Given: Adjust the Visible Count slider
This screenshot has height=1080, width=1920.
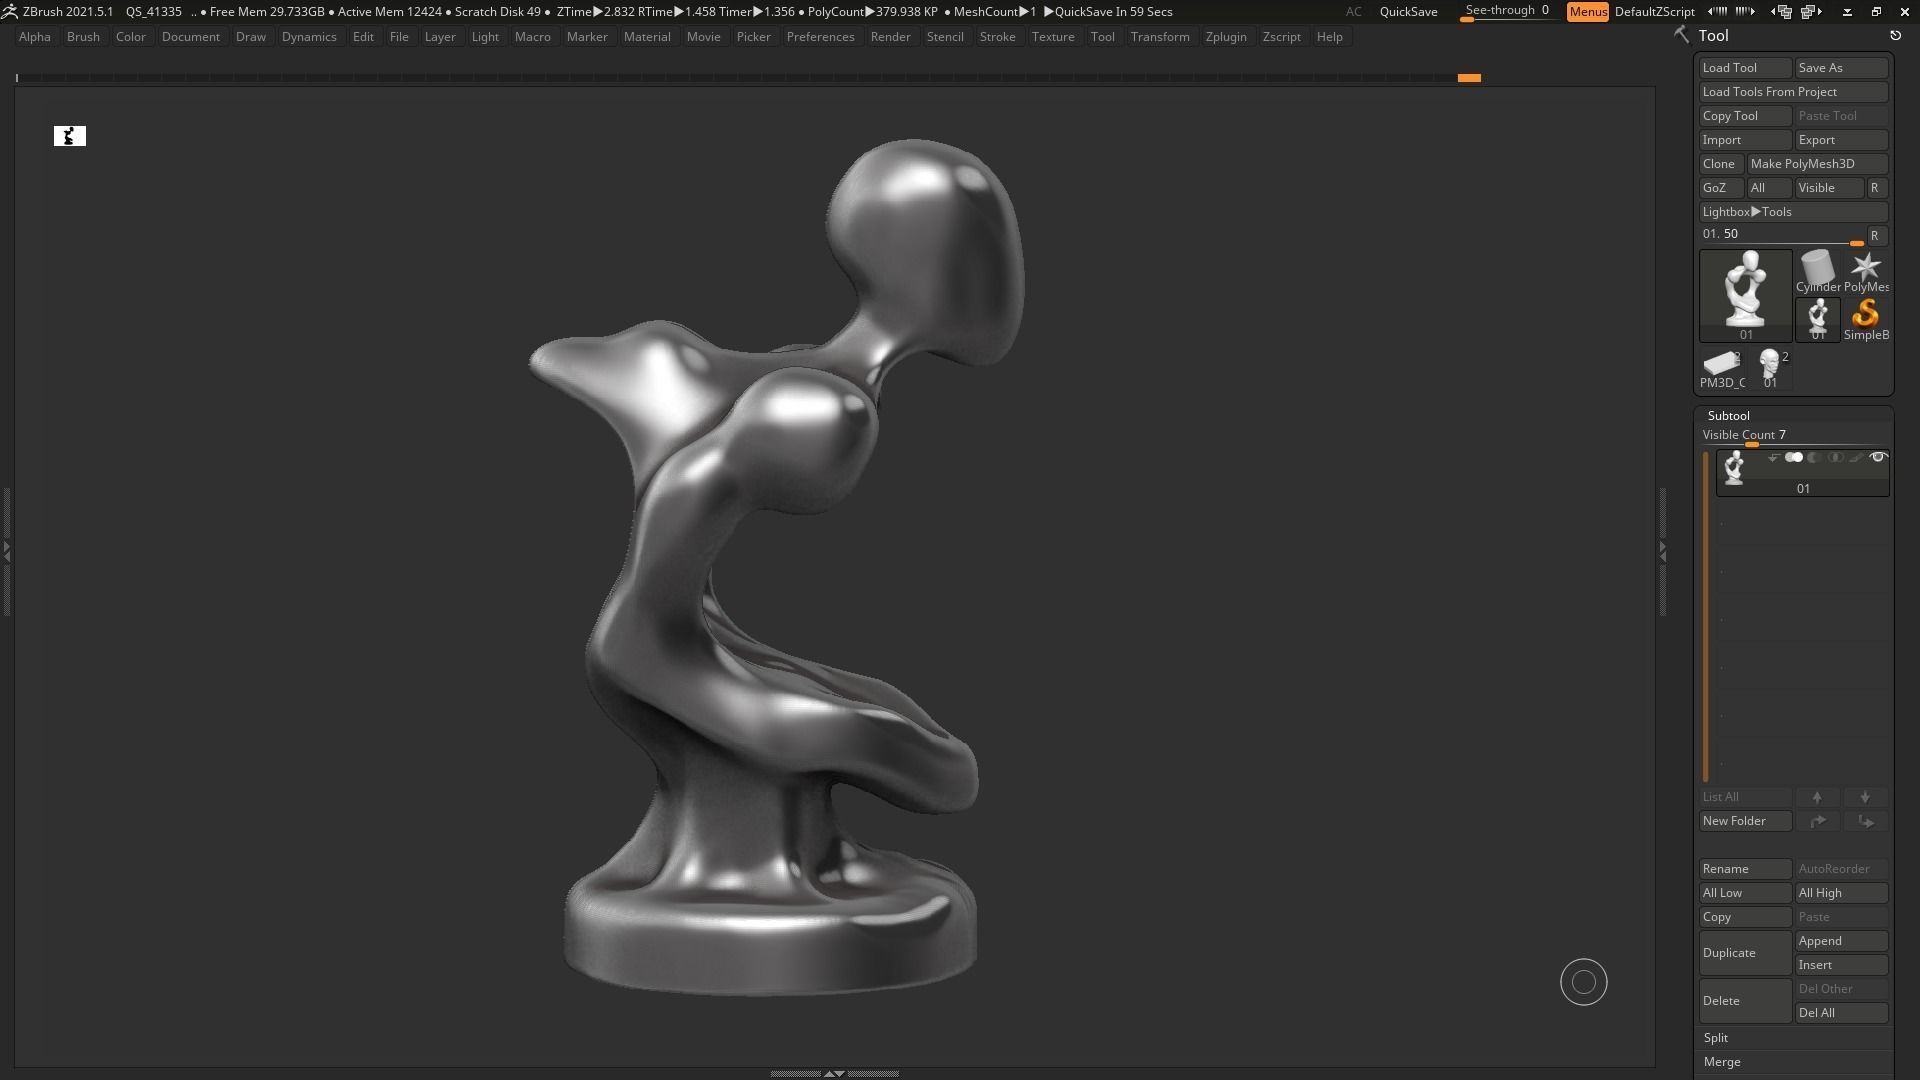Looking at the screenshot, I should (1794, 436).
